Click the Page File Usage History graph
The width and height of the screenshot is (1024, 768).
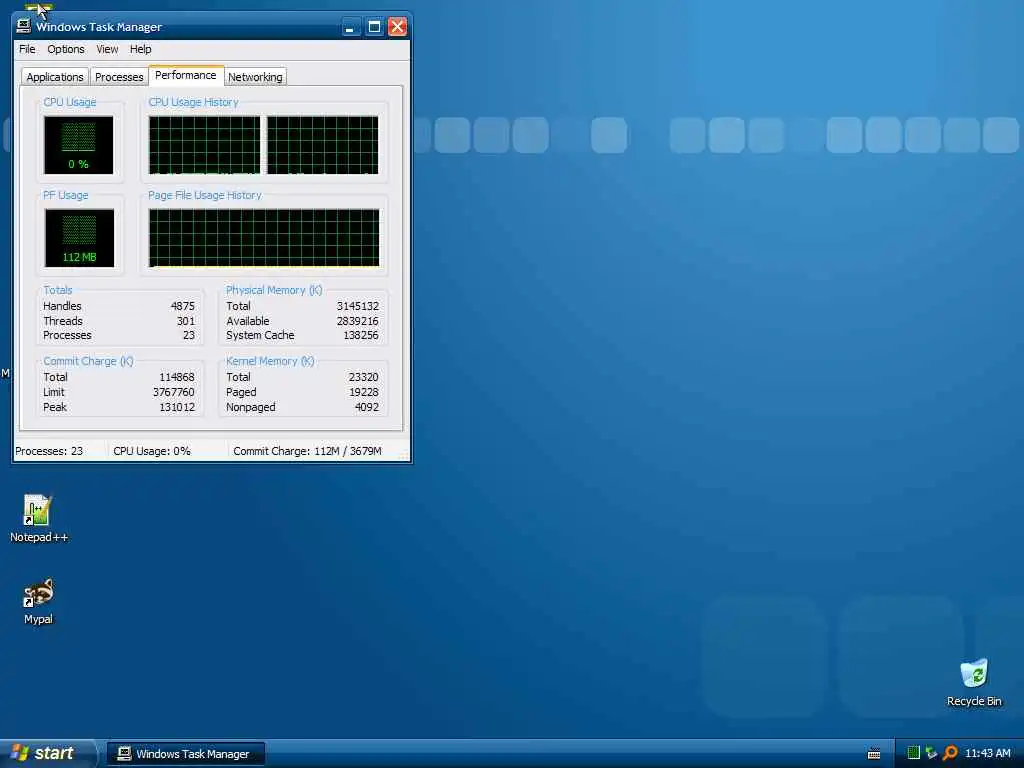coord(264,238)
